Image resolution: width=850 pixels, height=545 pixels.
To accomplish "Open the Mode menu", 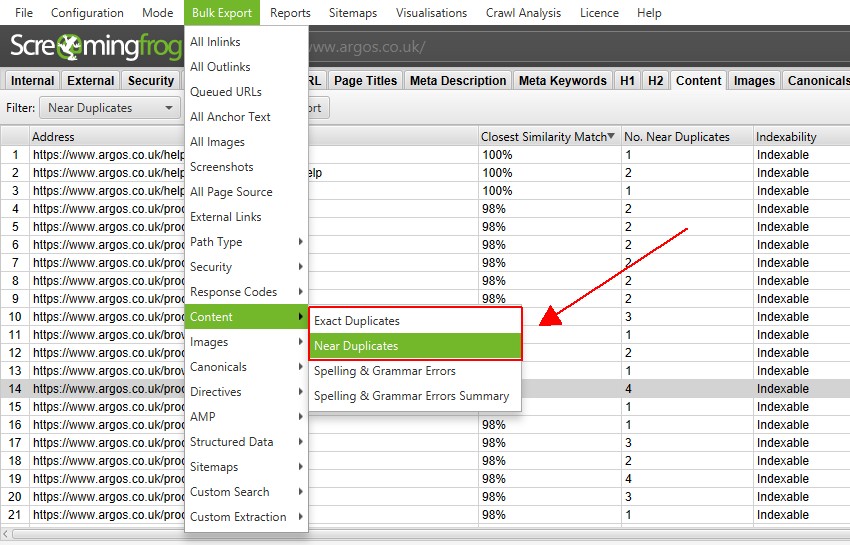I will point(157,12).
